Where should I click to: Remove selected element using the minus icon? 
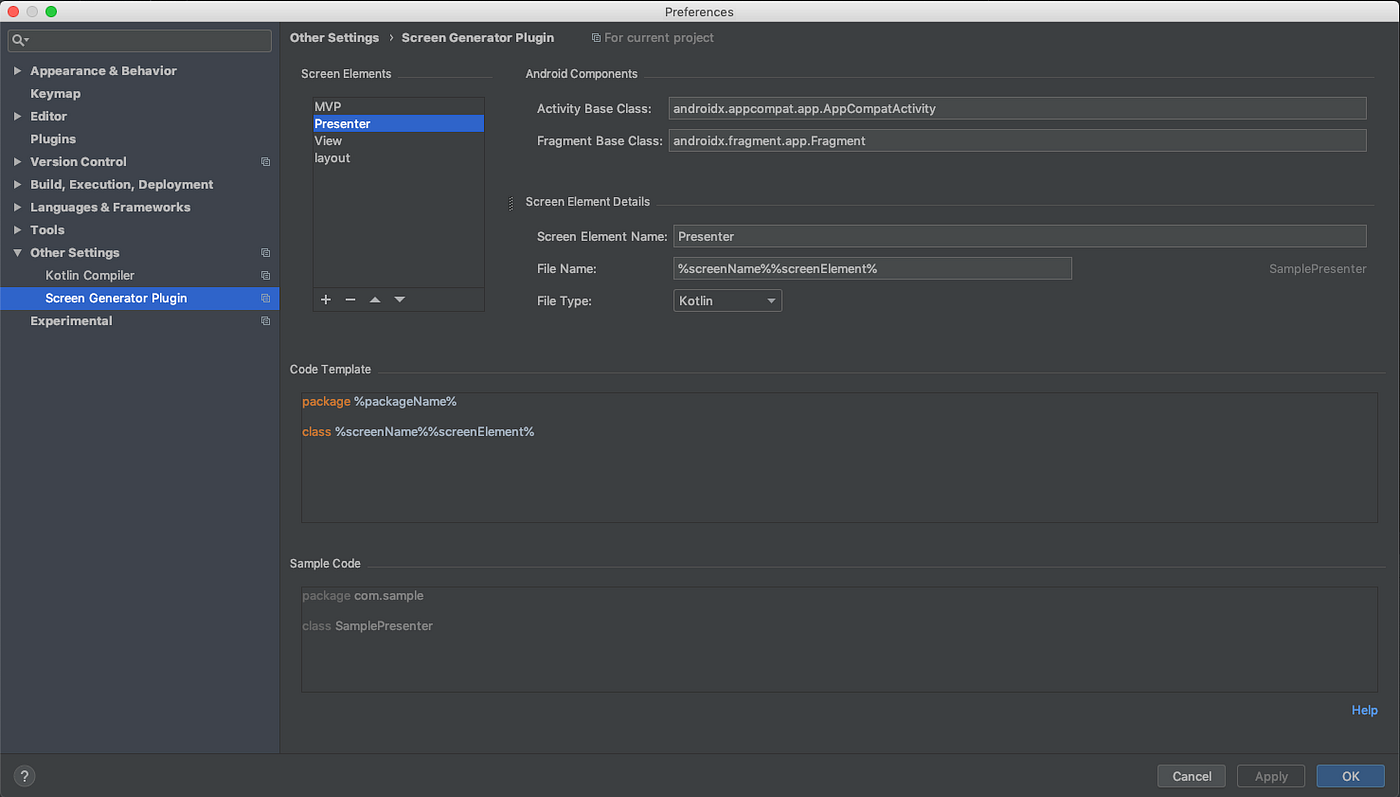pos(350,299)
